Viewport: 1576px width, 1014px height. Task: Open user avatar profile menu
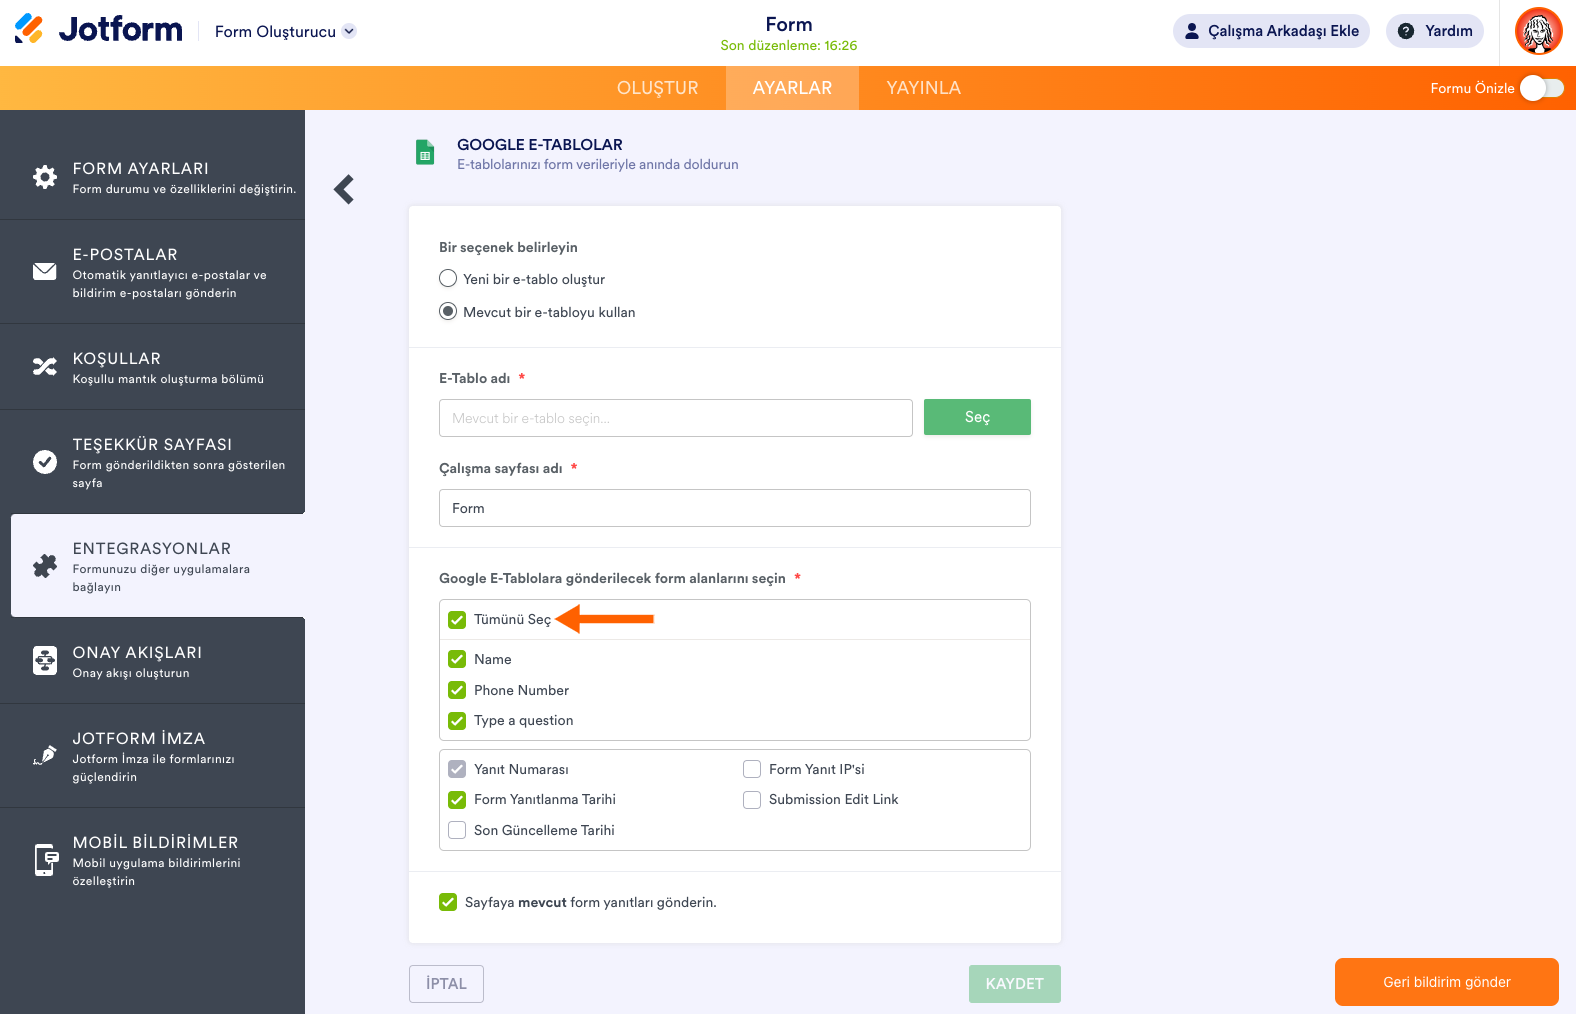point(1538,31)
